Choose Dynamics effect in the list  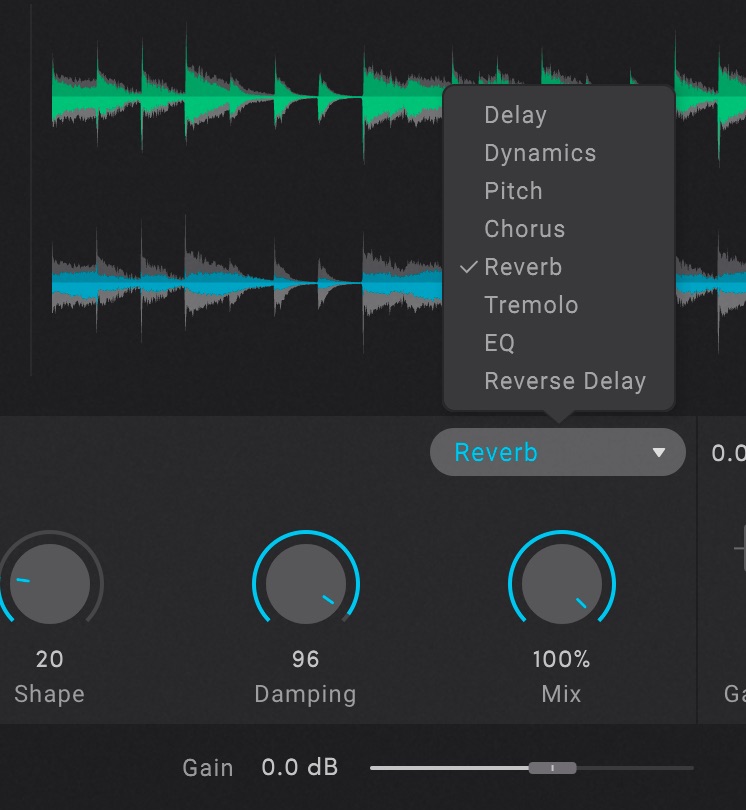[x=540, y=153]
